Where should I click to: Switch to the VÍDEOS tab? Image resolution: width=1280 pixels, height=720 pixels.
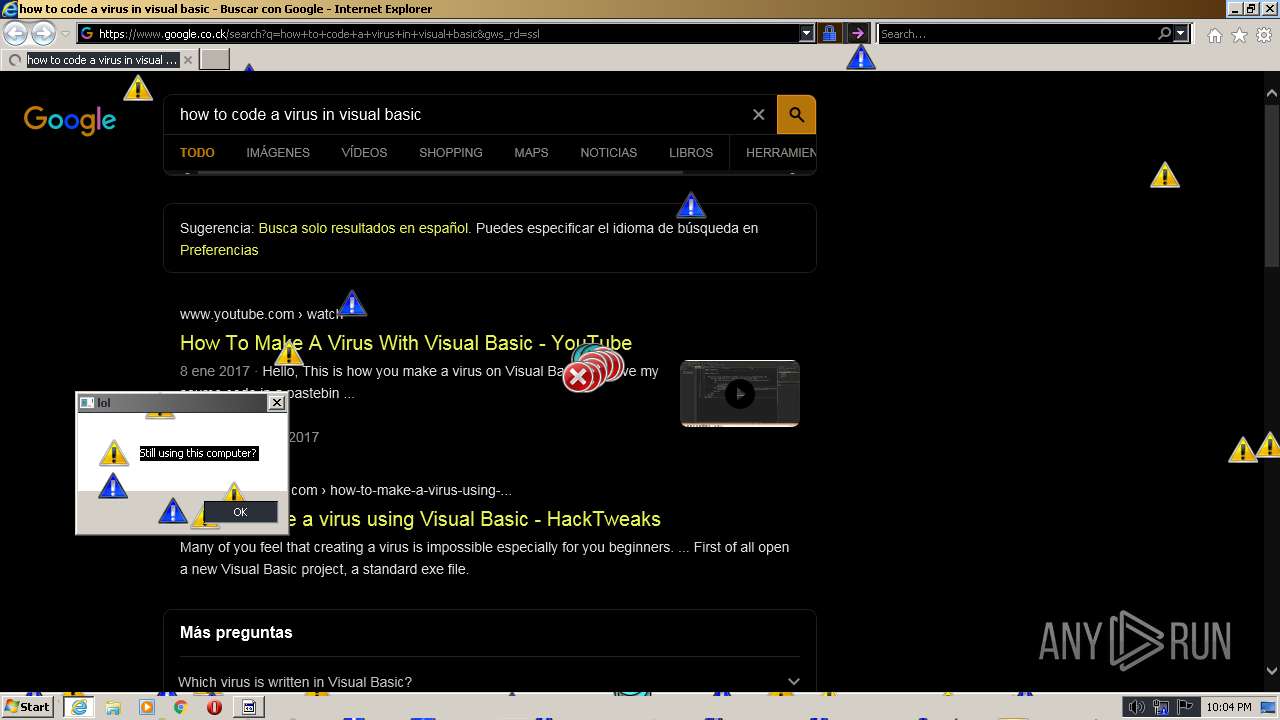click(x=364, y=153)
